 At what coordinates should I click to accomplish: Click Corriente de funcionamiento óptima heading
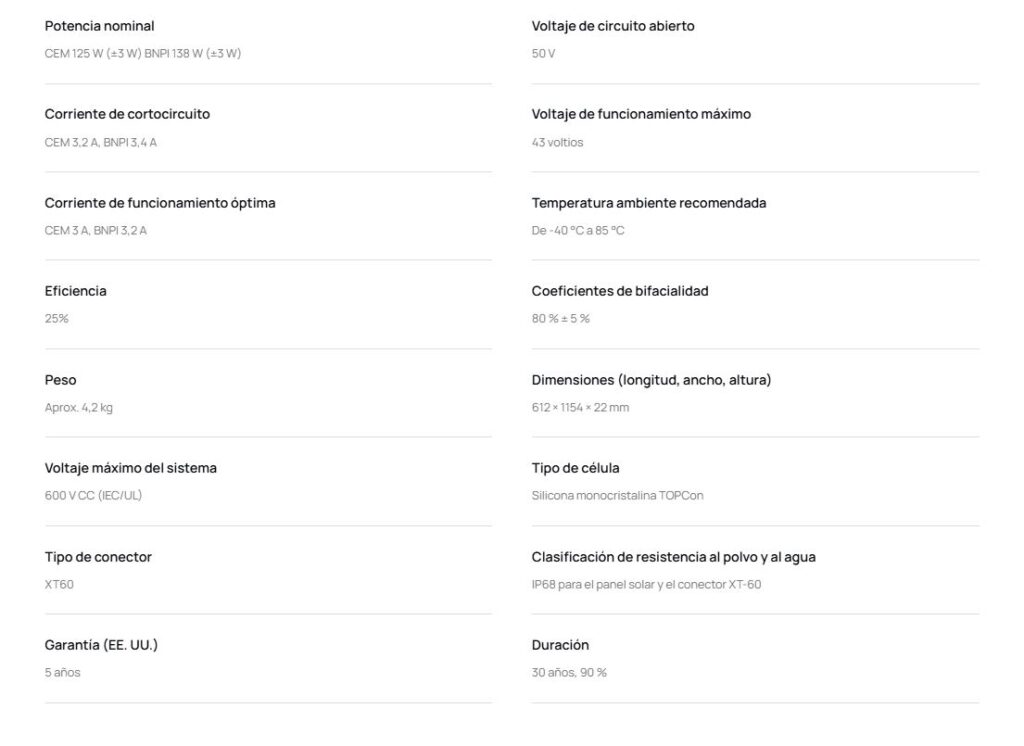[160, 203]
